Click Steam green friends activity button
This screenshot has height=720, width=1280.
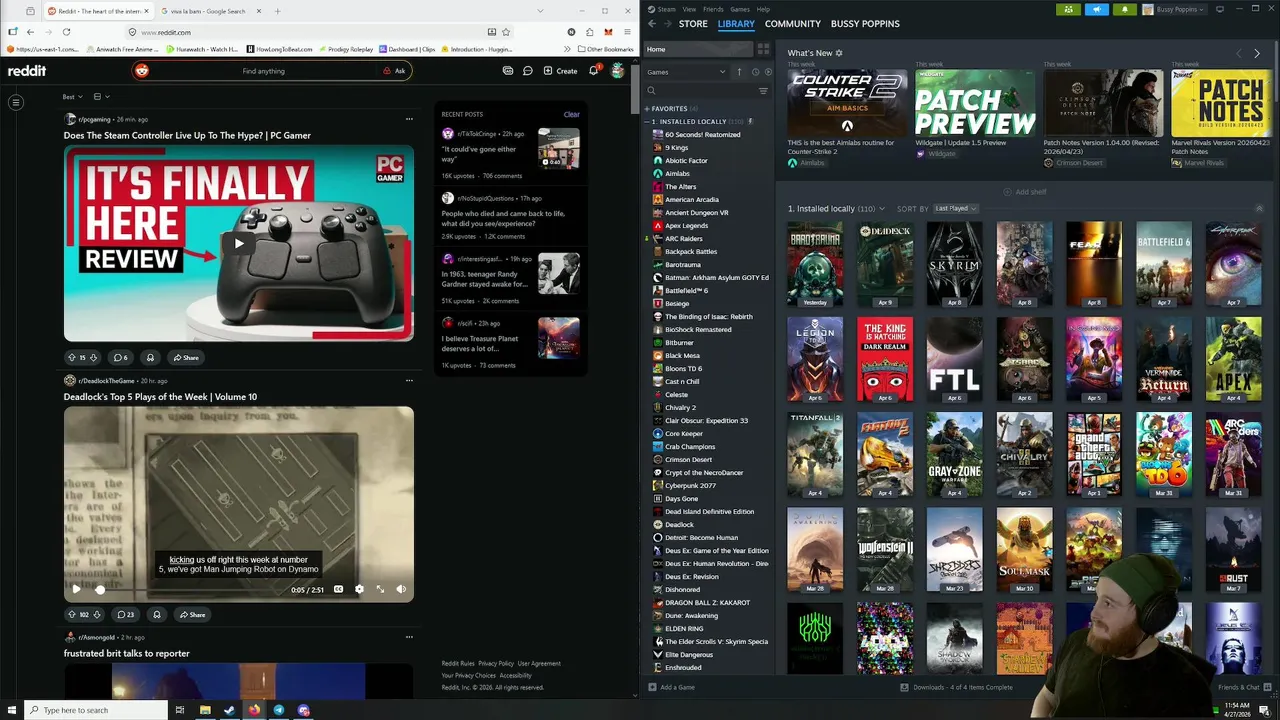(x=1068, y=9)
